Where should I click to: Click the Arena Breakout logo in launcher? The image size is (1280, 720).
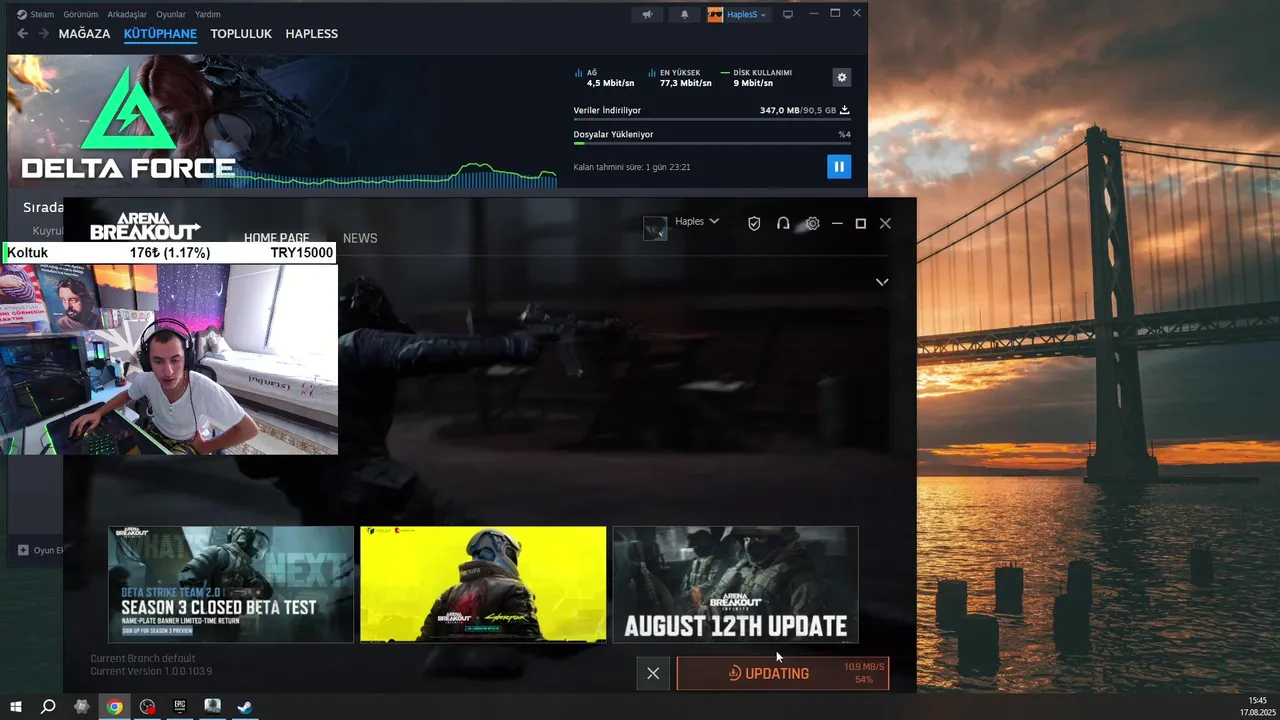pyautogui.click(x=145, y=226)
